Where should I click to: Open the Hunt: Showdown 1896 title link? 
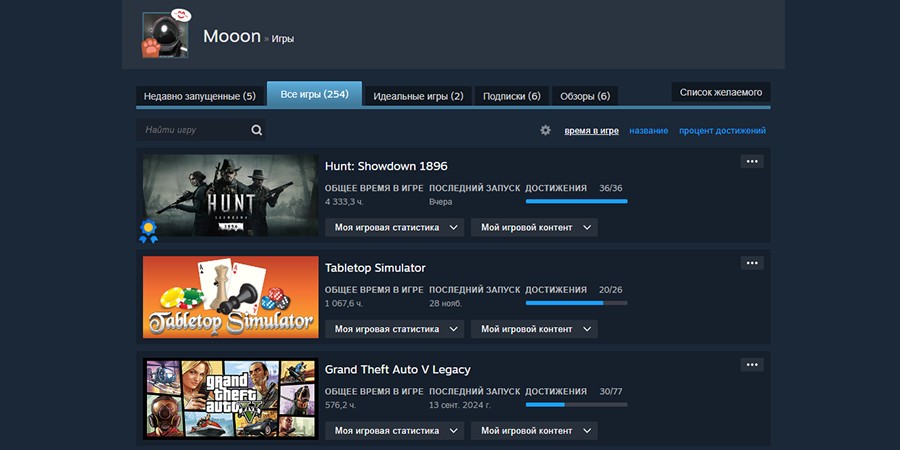(386, 166)
